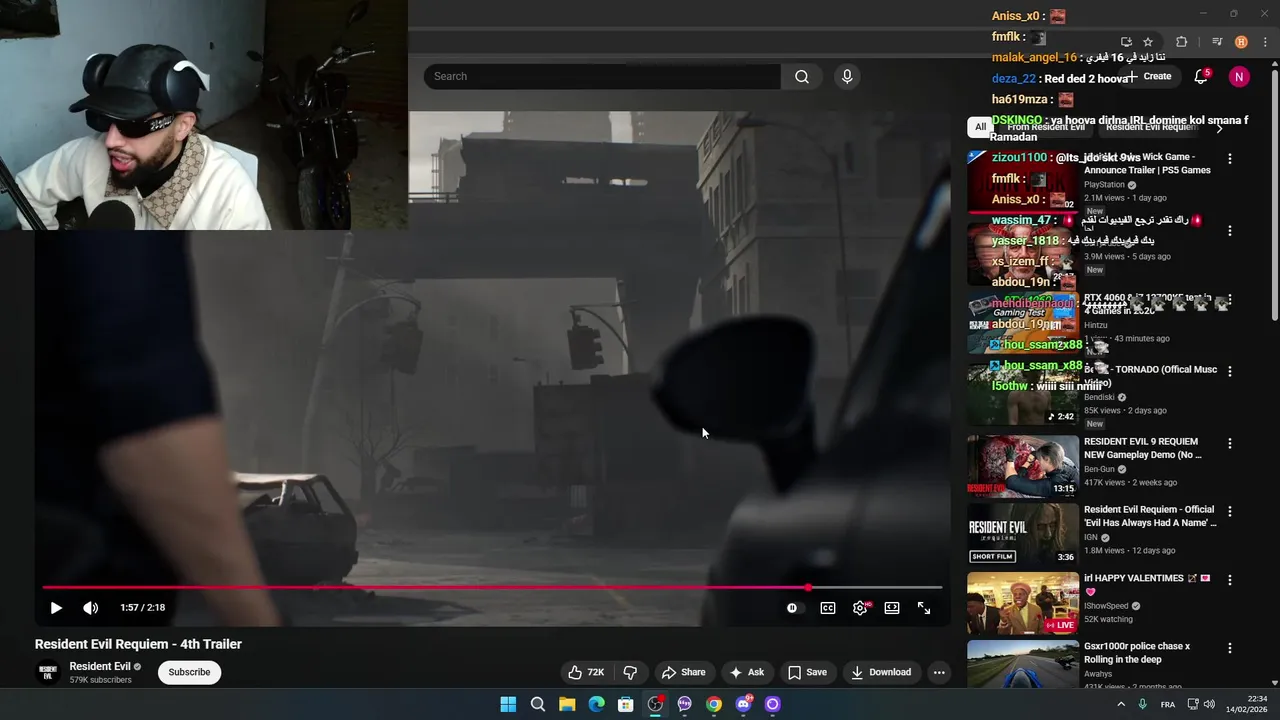This screenshot has height=720, width=1280.
Task: Open the IShowSpeed LIVE stream thumbnail
Action: [x=1023, y=603]
